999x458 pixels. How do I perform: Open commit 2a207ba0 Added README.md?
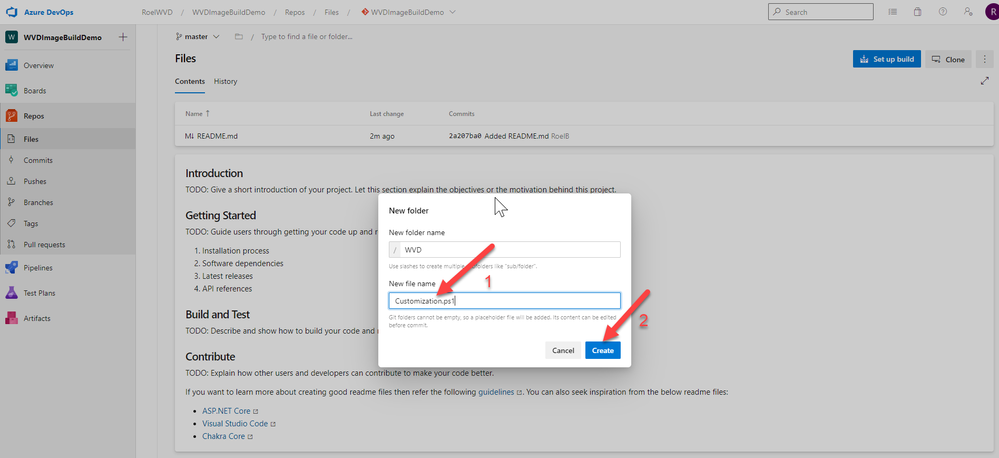coord(498,136)
